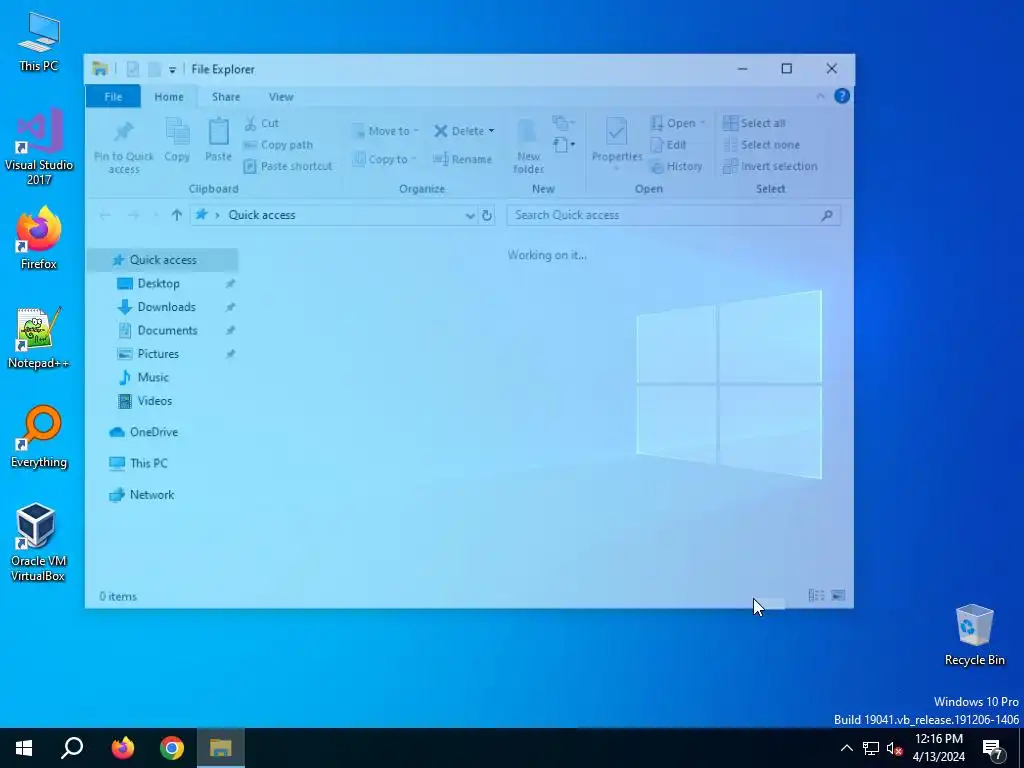
Task: Switch to the Home ribbon tab
Action: 168,97
